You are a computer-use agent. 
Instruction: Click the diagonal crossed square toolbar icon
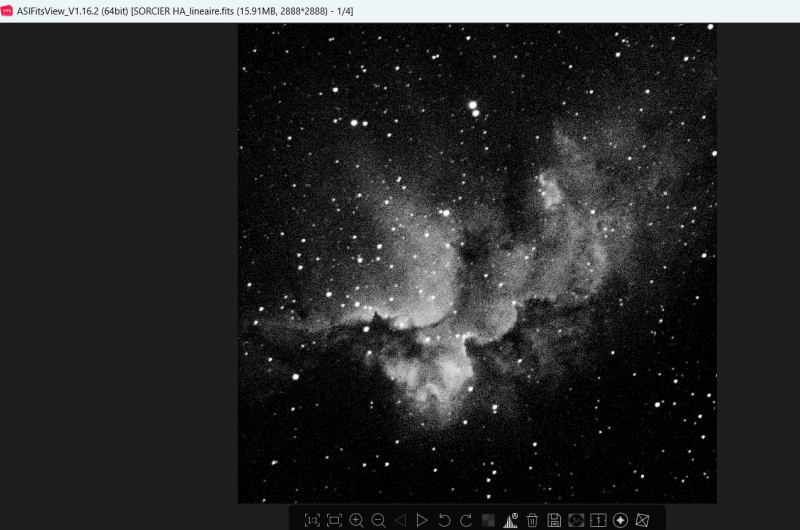pyautogui.click(x=642, y=520)
